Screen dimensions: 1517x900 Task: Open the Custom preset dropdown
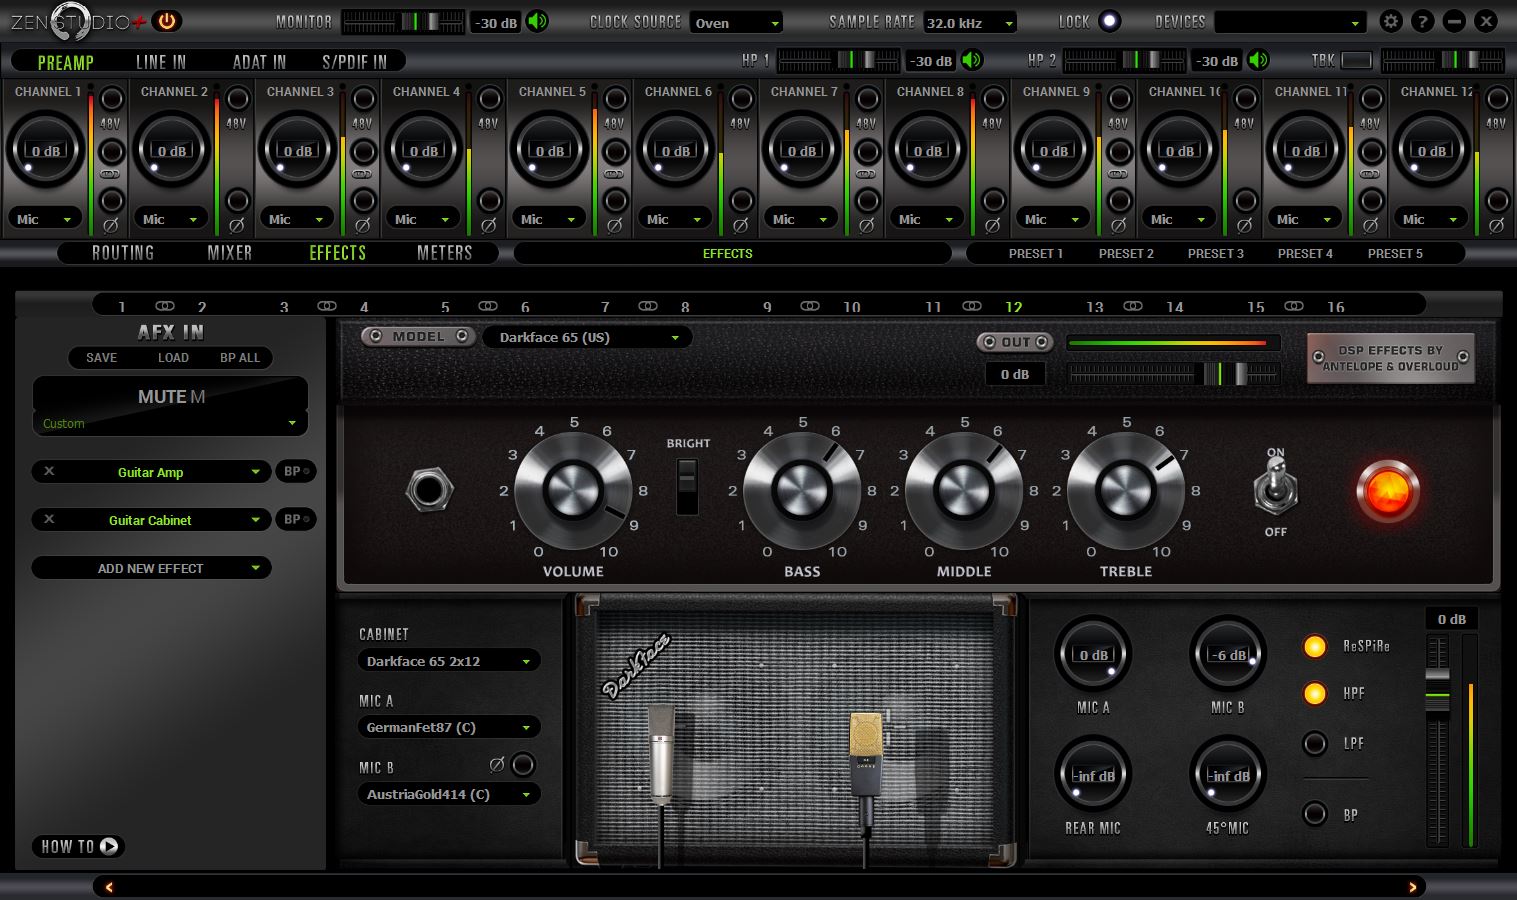[x=169, y=423]
